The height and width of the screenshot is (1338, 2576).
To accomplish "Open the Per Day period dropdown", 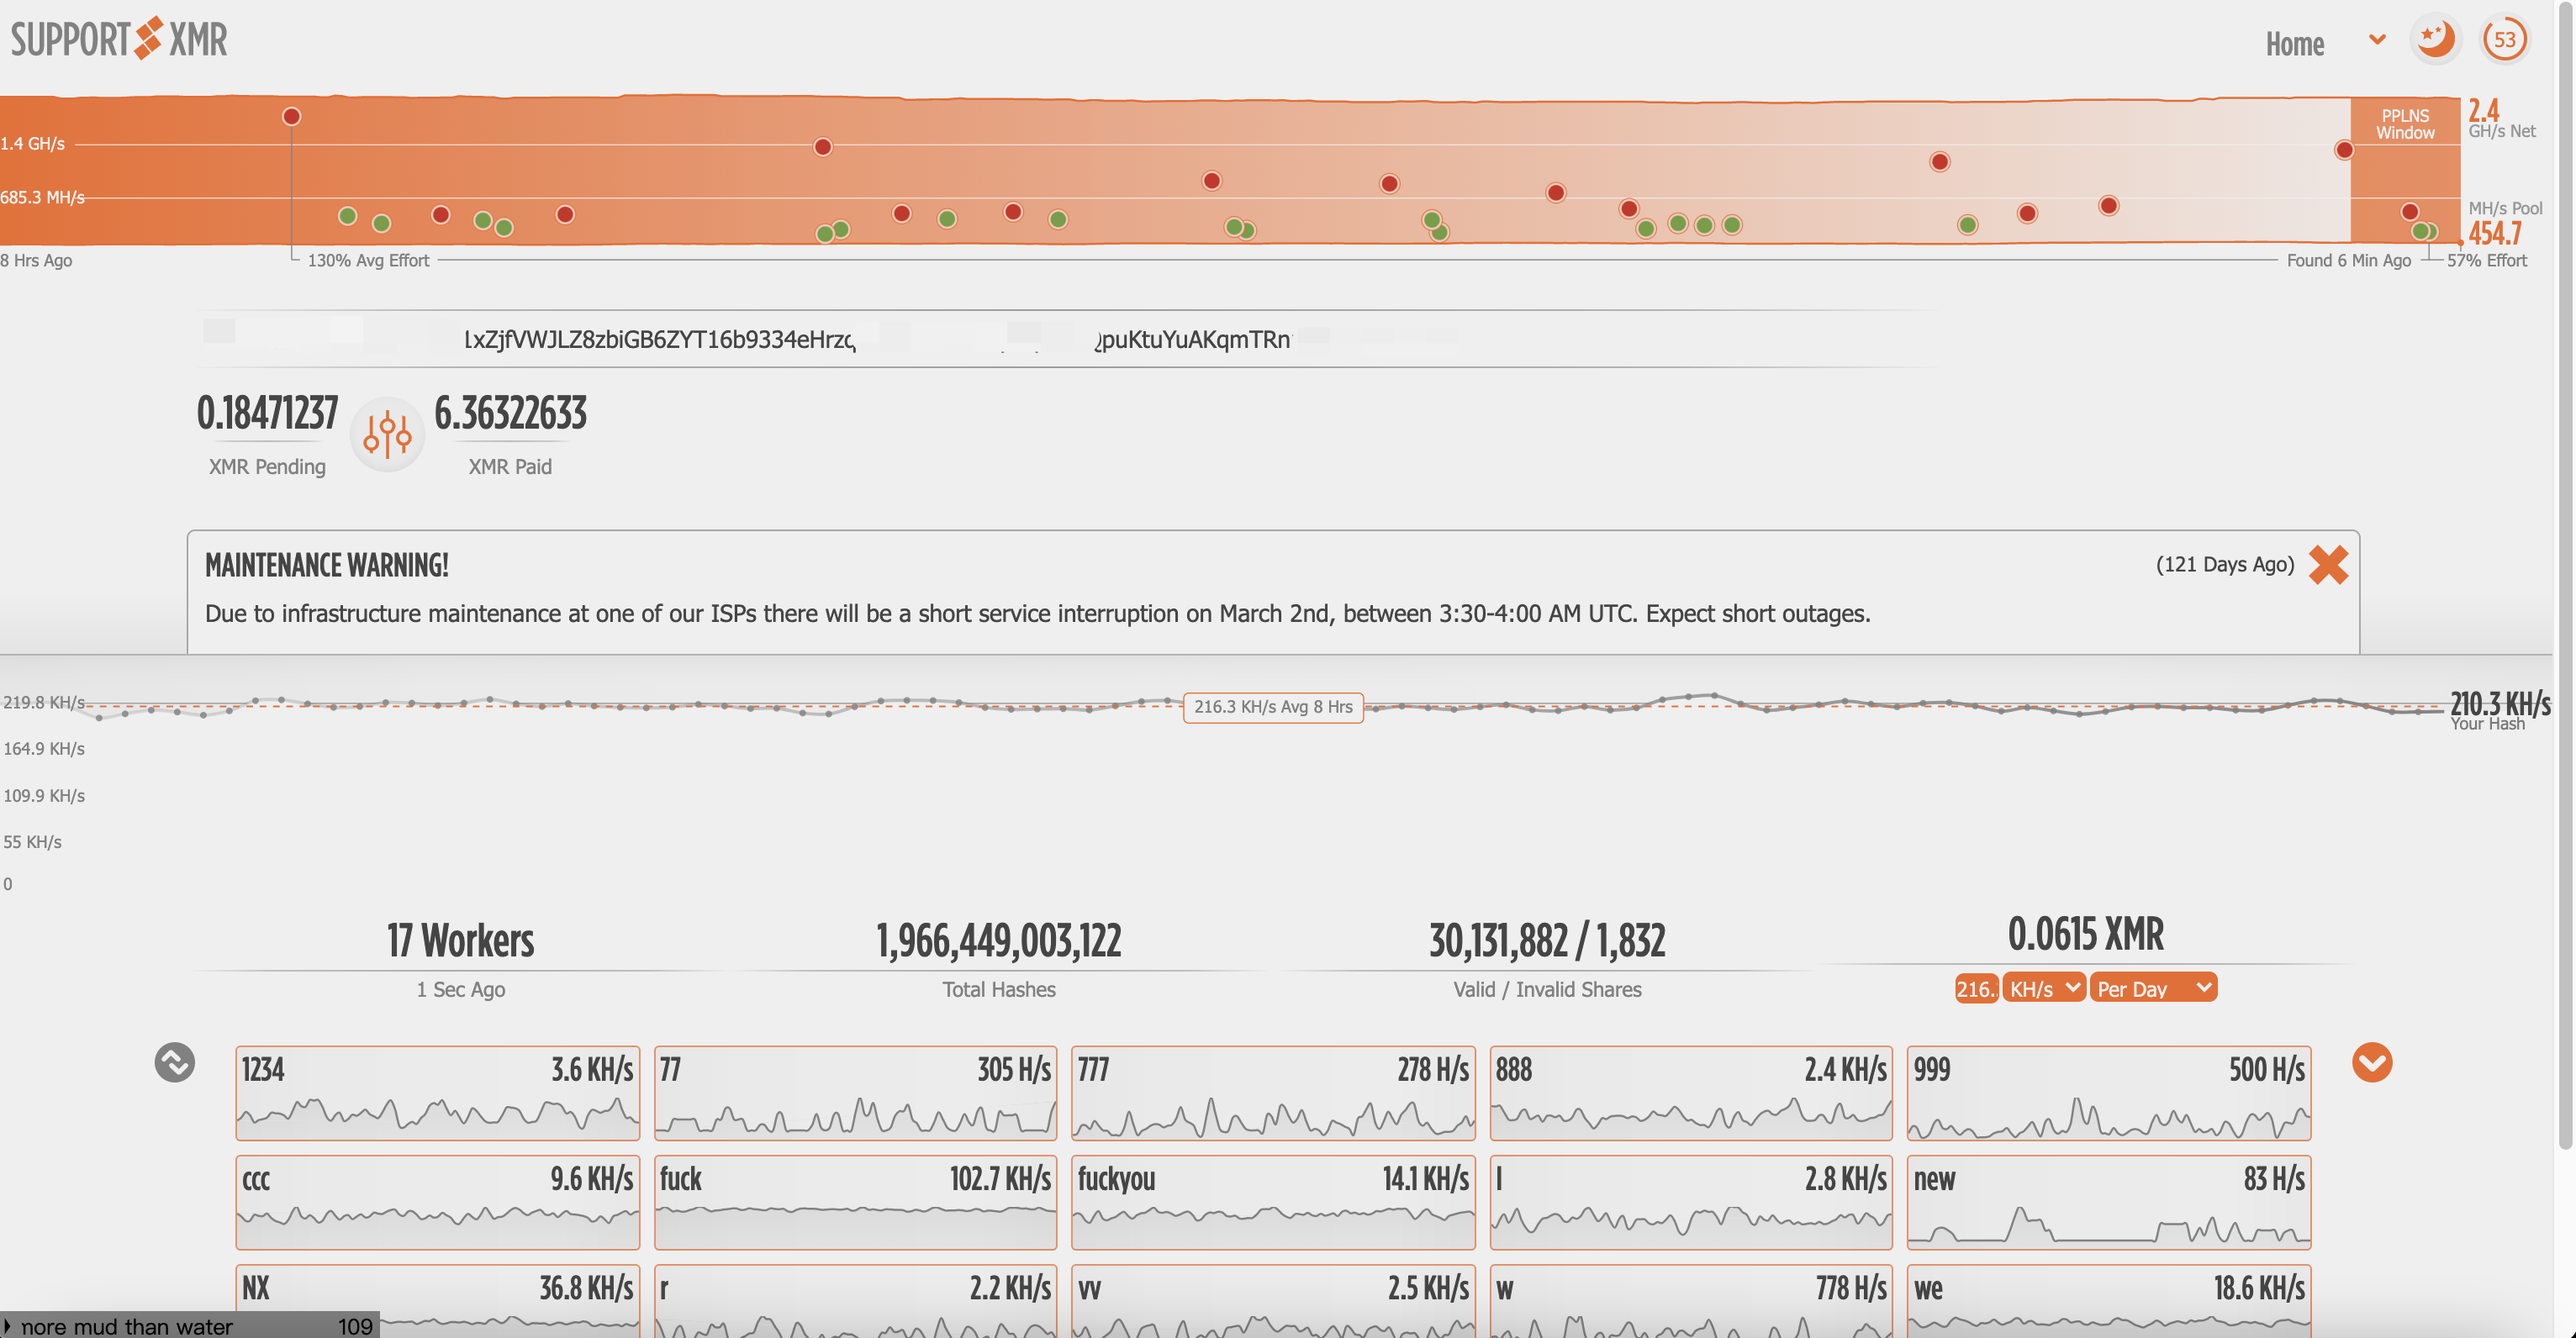I will (x=2153, y=988).
